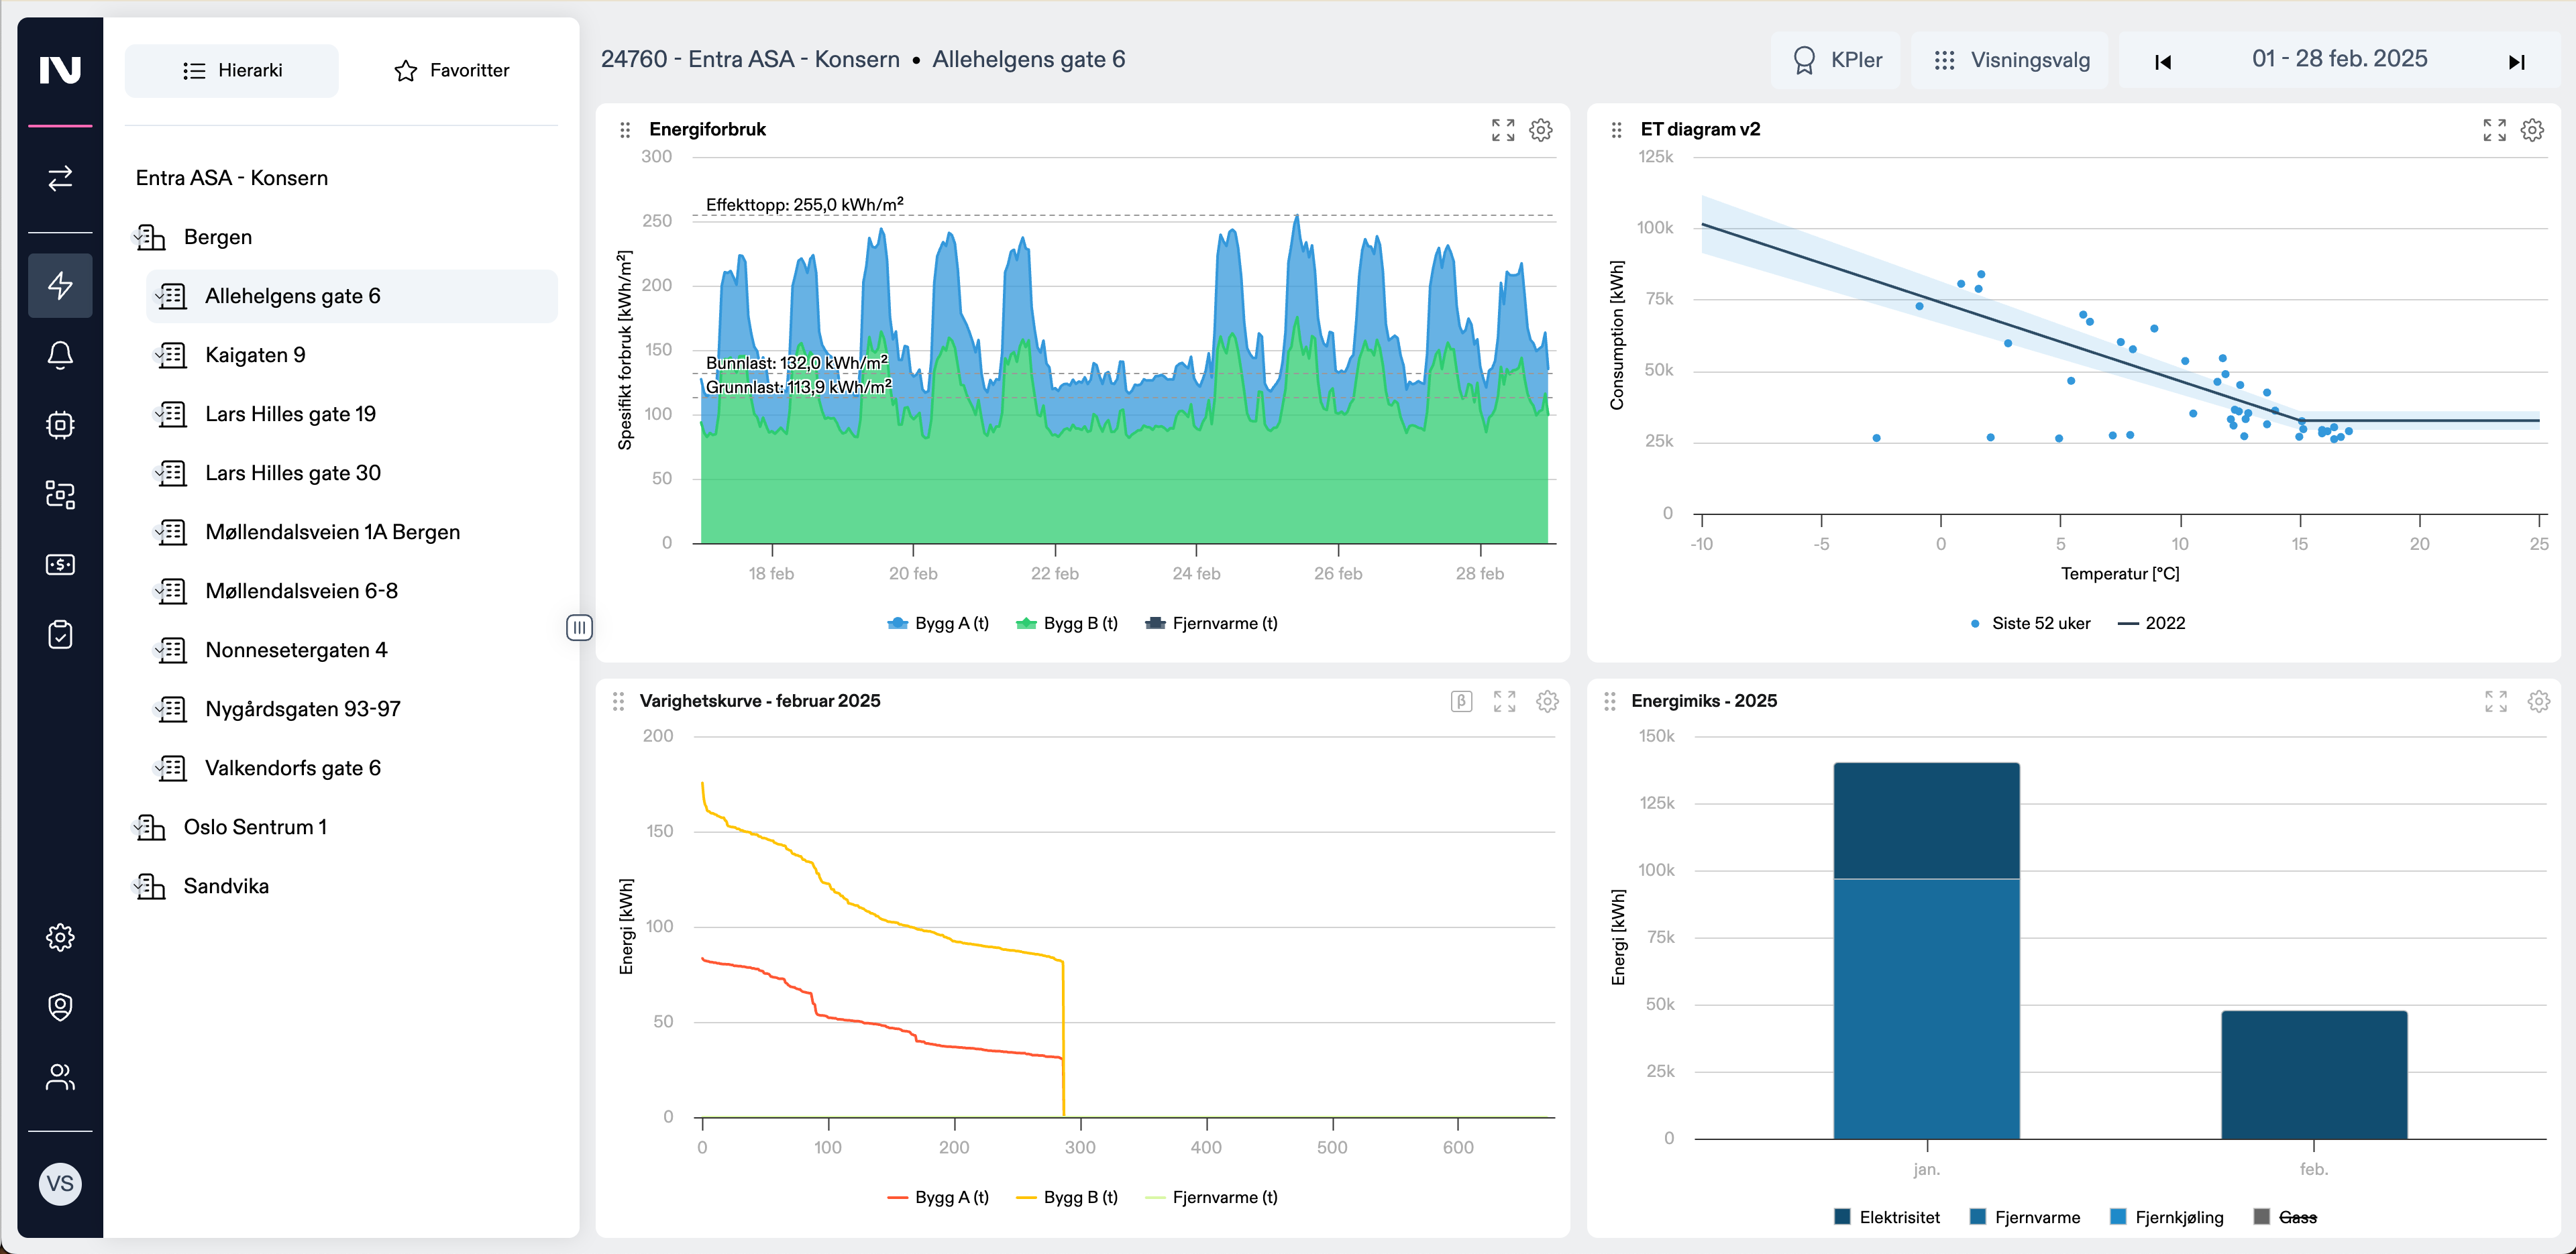Select Kaigaten 9 building in tree

pyautogui.click(x=255, y=355)
